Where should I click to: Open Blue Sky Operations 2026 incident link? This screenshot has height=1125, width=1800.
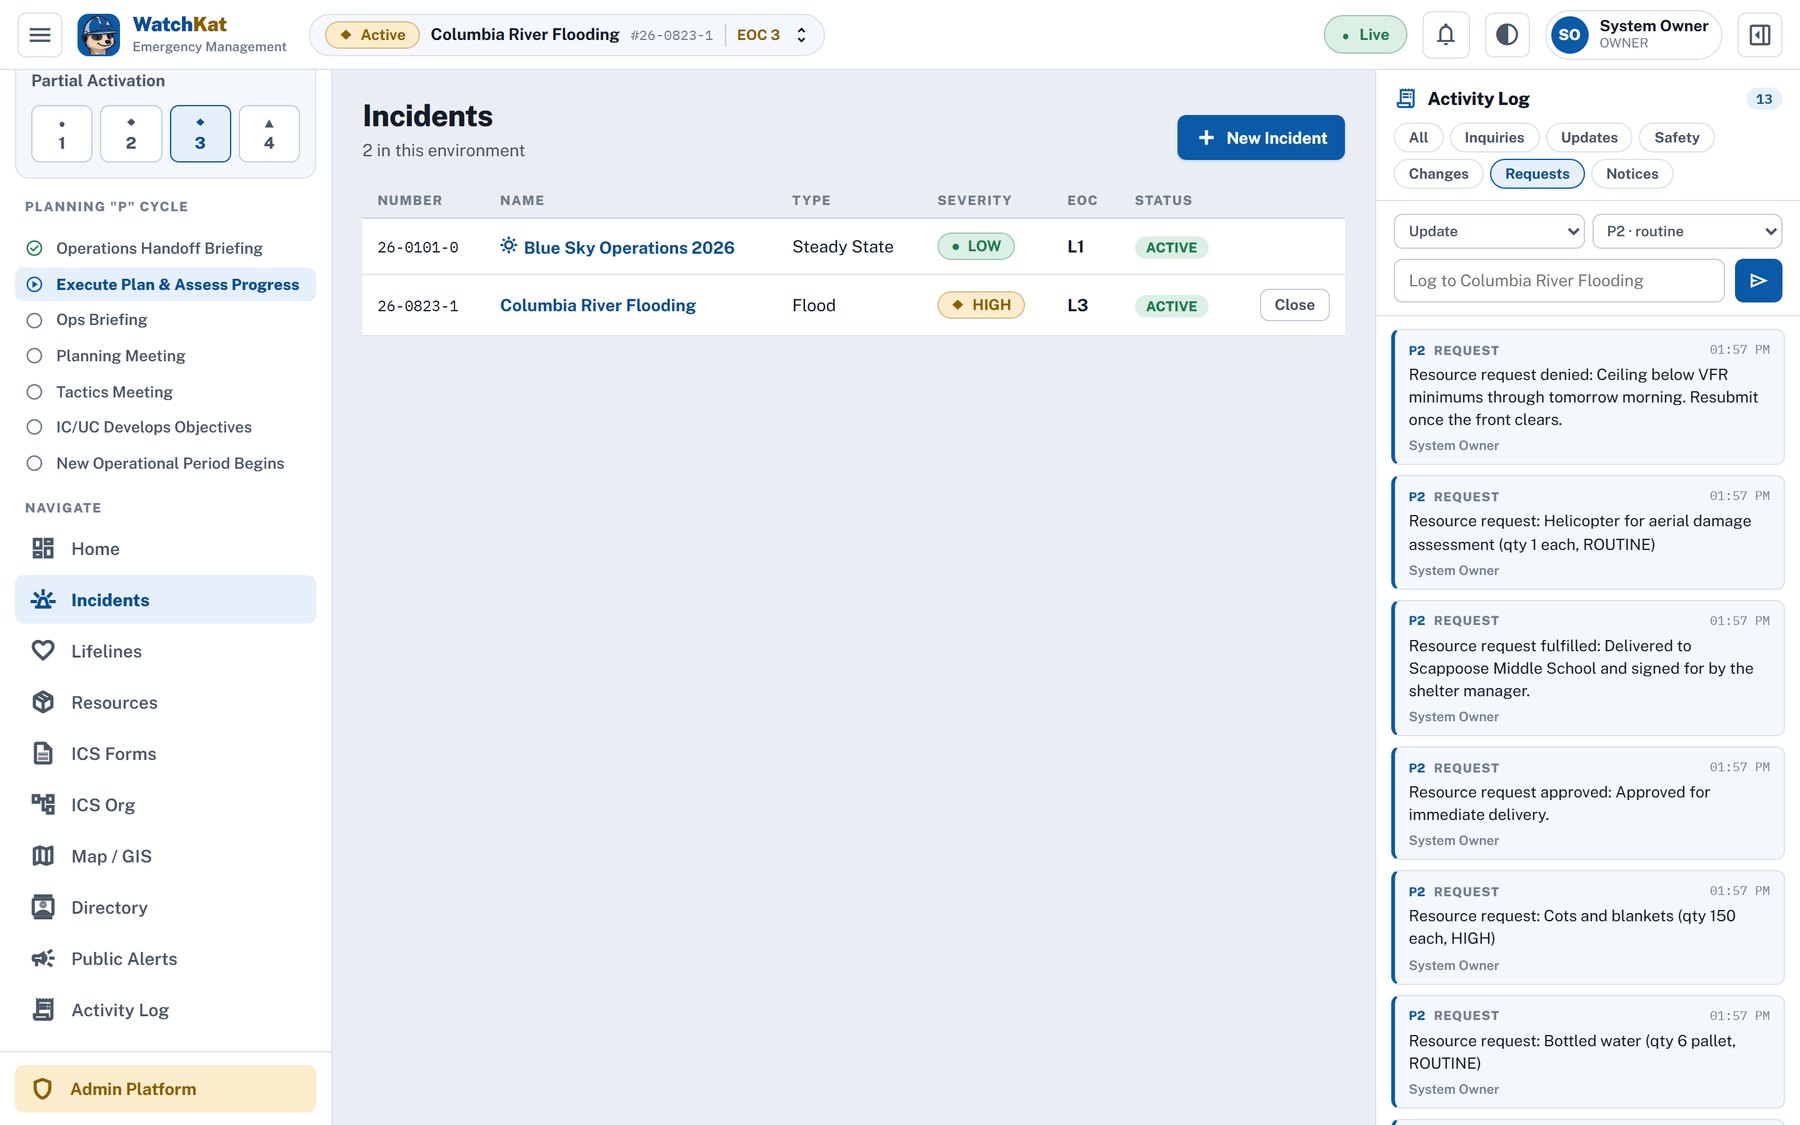628,247
